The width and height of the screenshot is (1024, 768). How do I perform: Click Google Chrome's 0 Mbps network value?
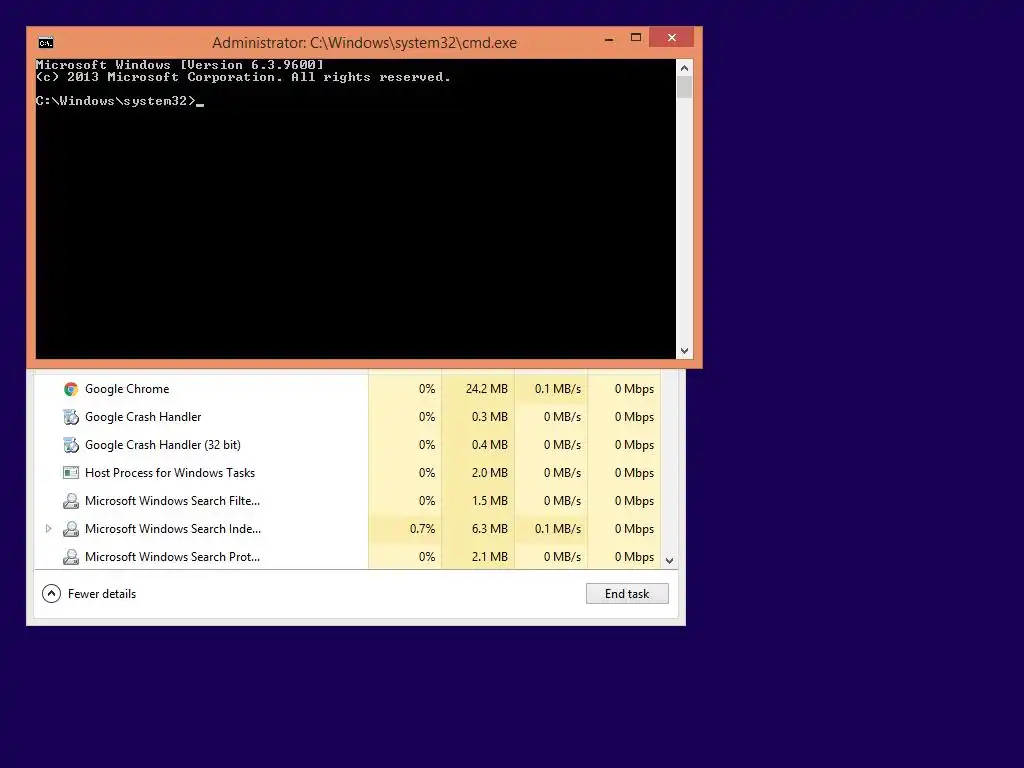634,389
